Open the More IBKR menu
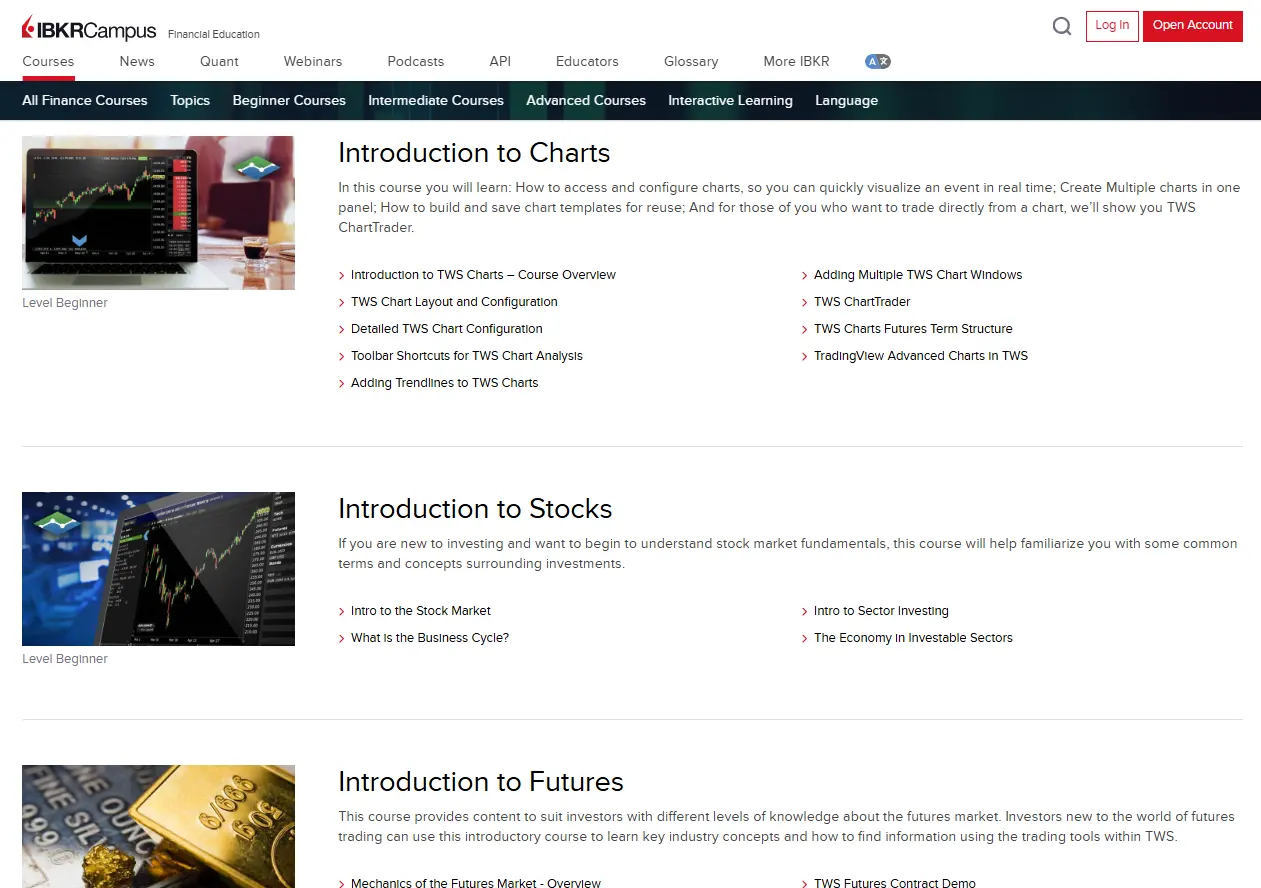Viewport: 1261px width, 888px height. tap(796, 61)
